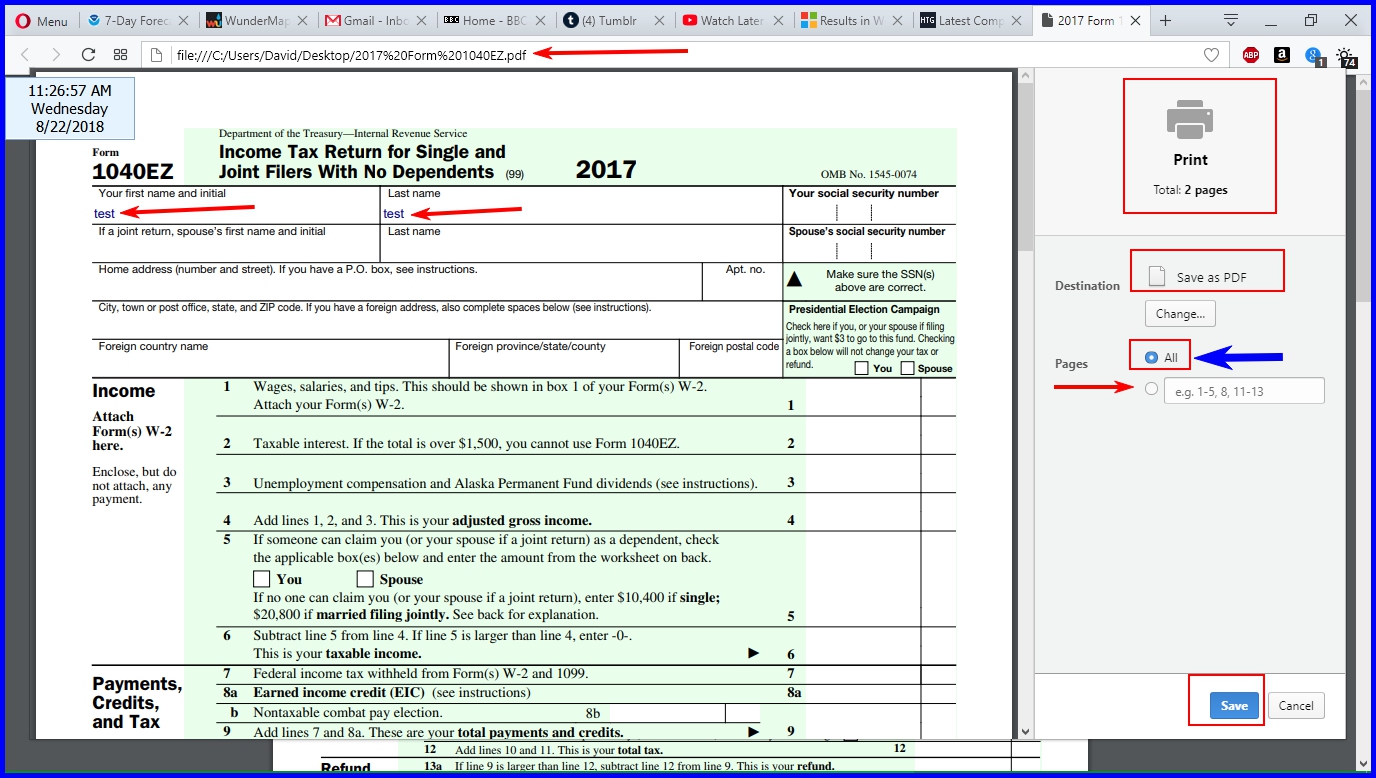The image size is (1376, 778).
Task: Click the preview scrollbar down arrow
Action: coord(1026,732)
